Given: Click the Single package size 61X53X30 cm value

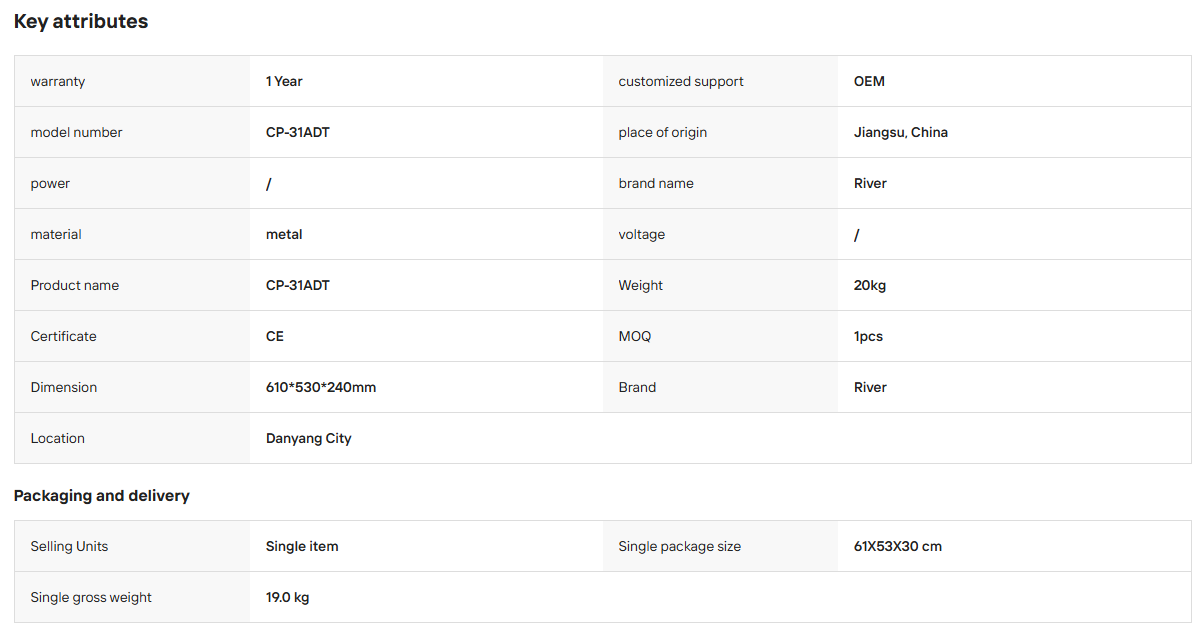Looking at the screenshot, I should click(898, 546).
